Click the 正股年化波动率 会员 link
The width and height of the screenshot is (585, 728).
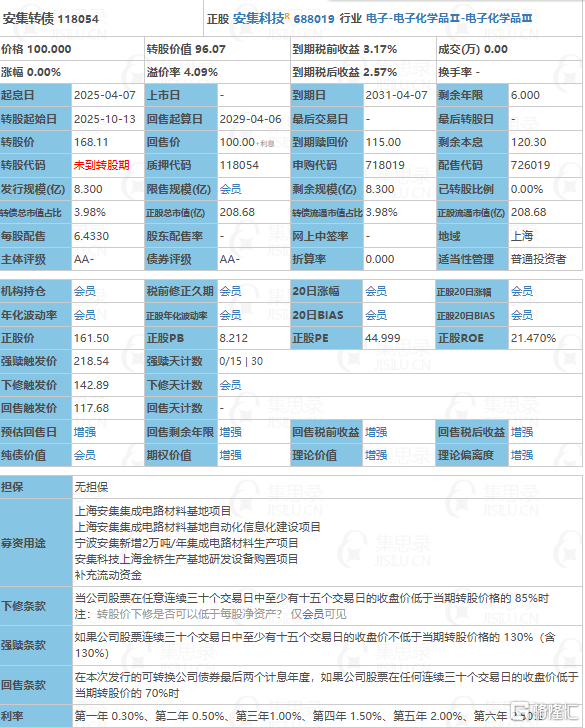[x=230, y=315]
